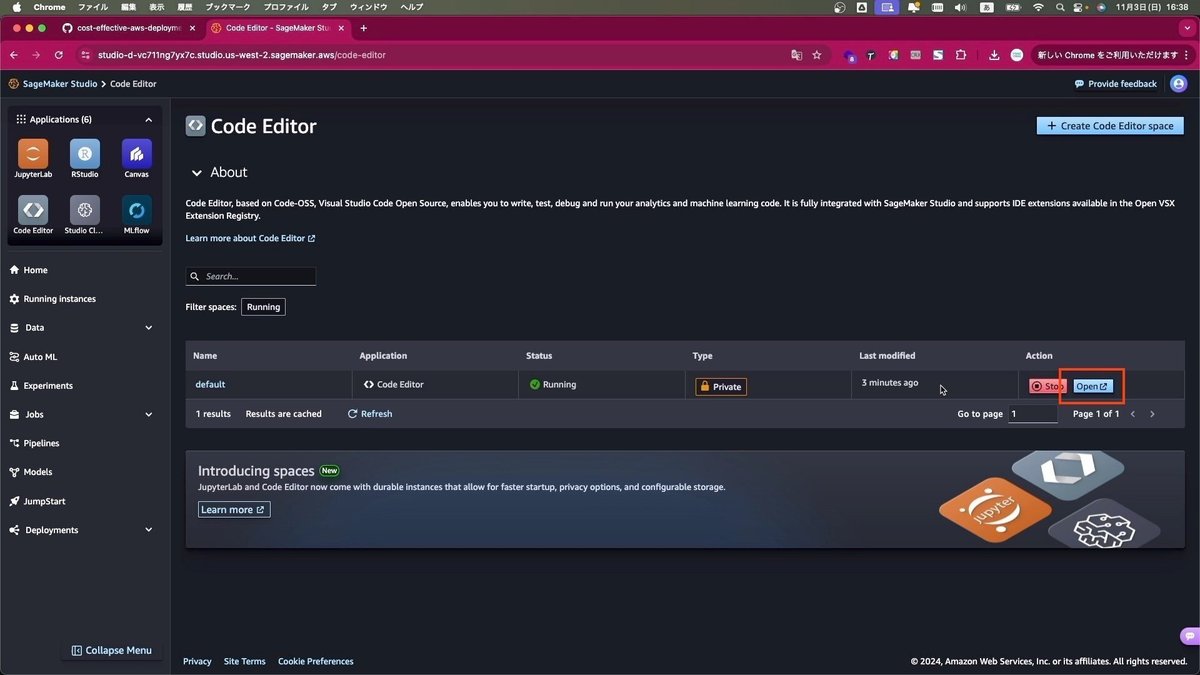Launch the Canvas application
The image size is (1200, 675).
click(137, 159)
